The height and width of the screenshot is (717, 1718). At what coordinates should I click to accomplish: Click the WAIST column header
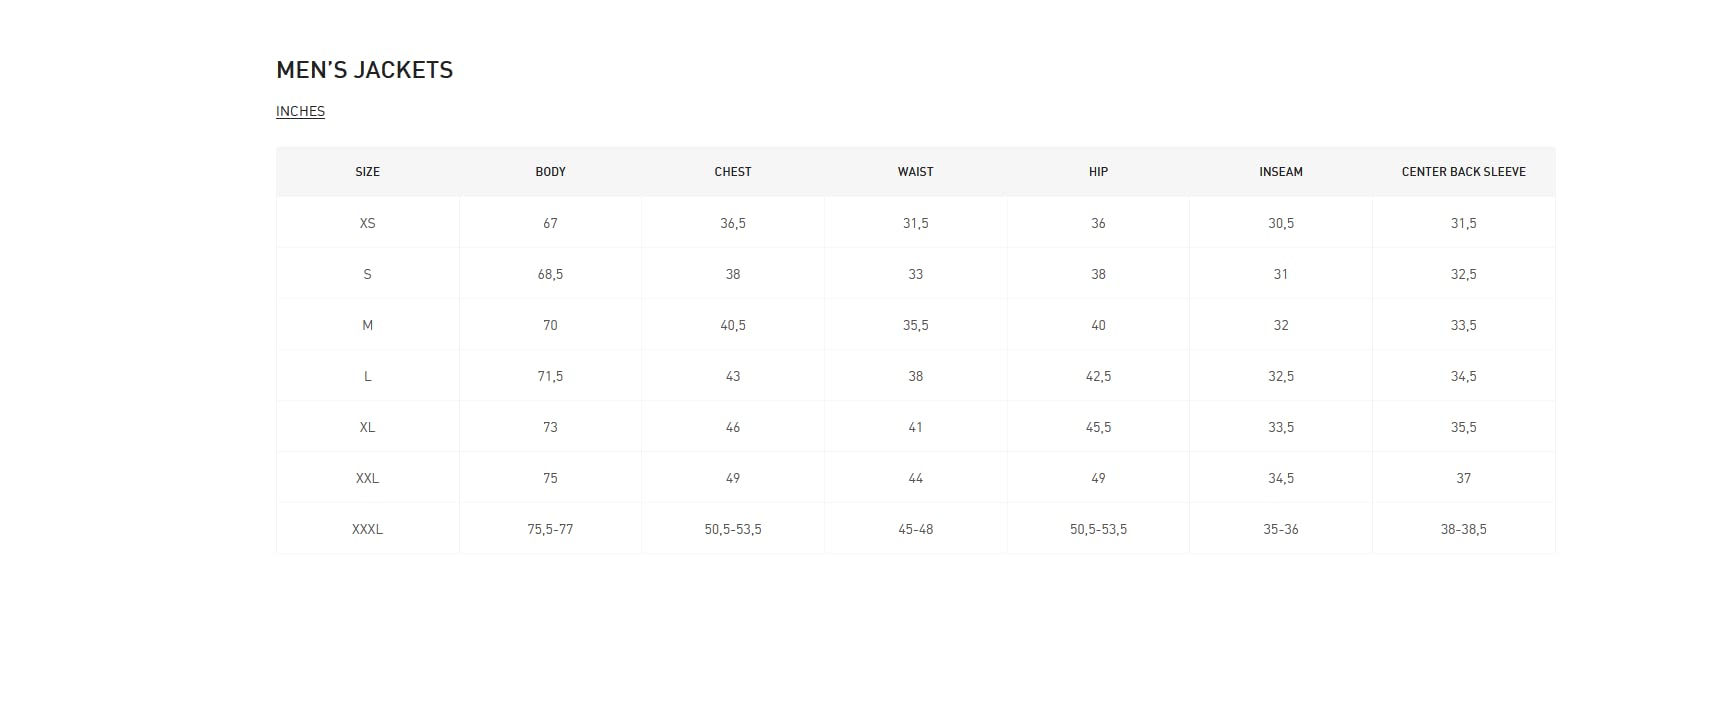point(915,172)
